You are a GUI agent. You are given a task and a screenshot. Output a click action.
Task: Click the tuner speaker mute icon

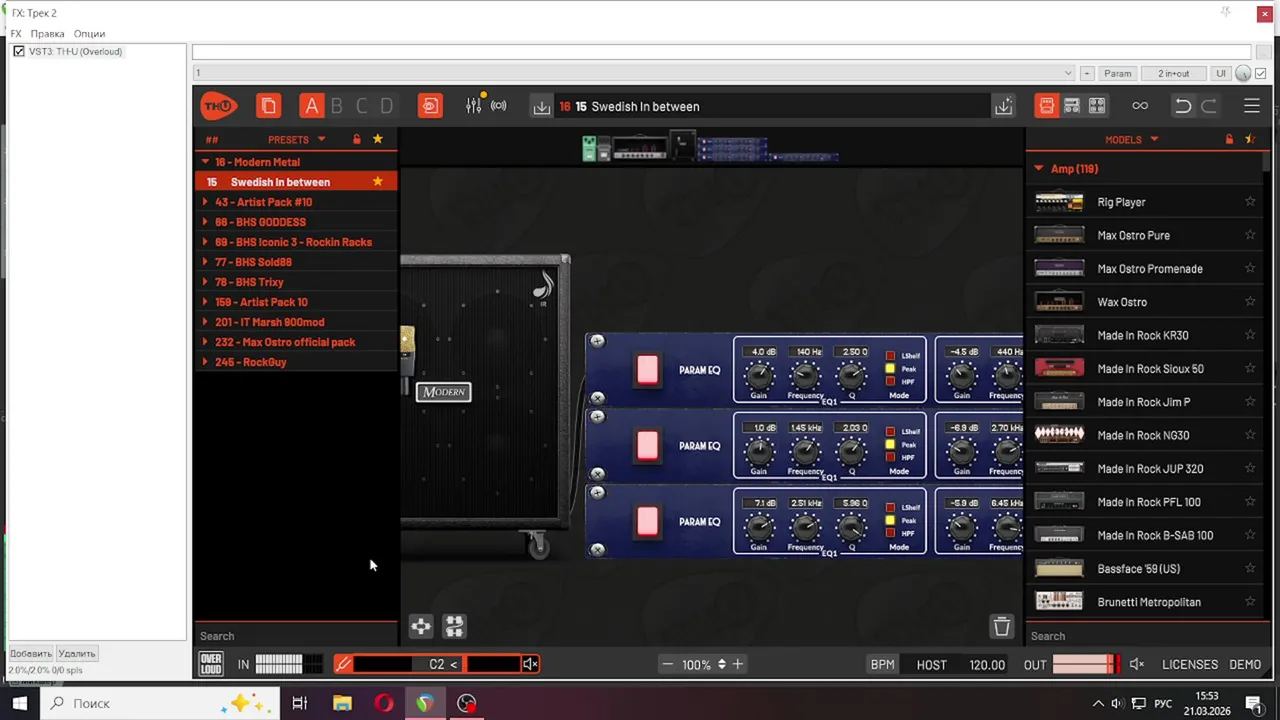(x=530, y=664)
